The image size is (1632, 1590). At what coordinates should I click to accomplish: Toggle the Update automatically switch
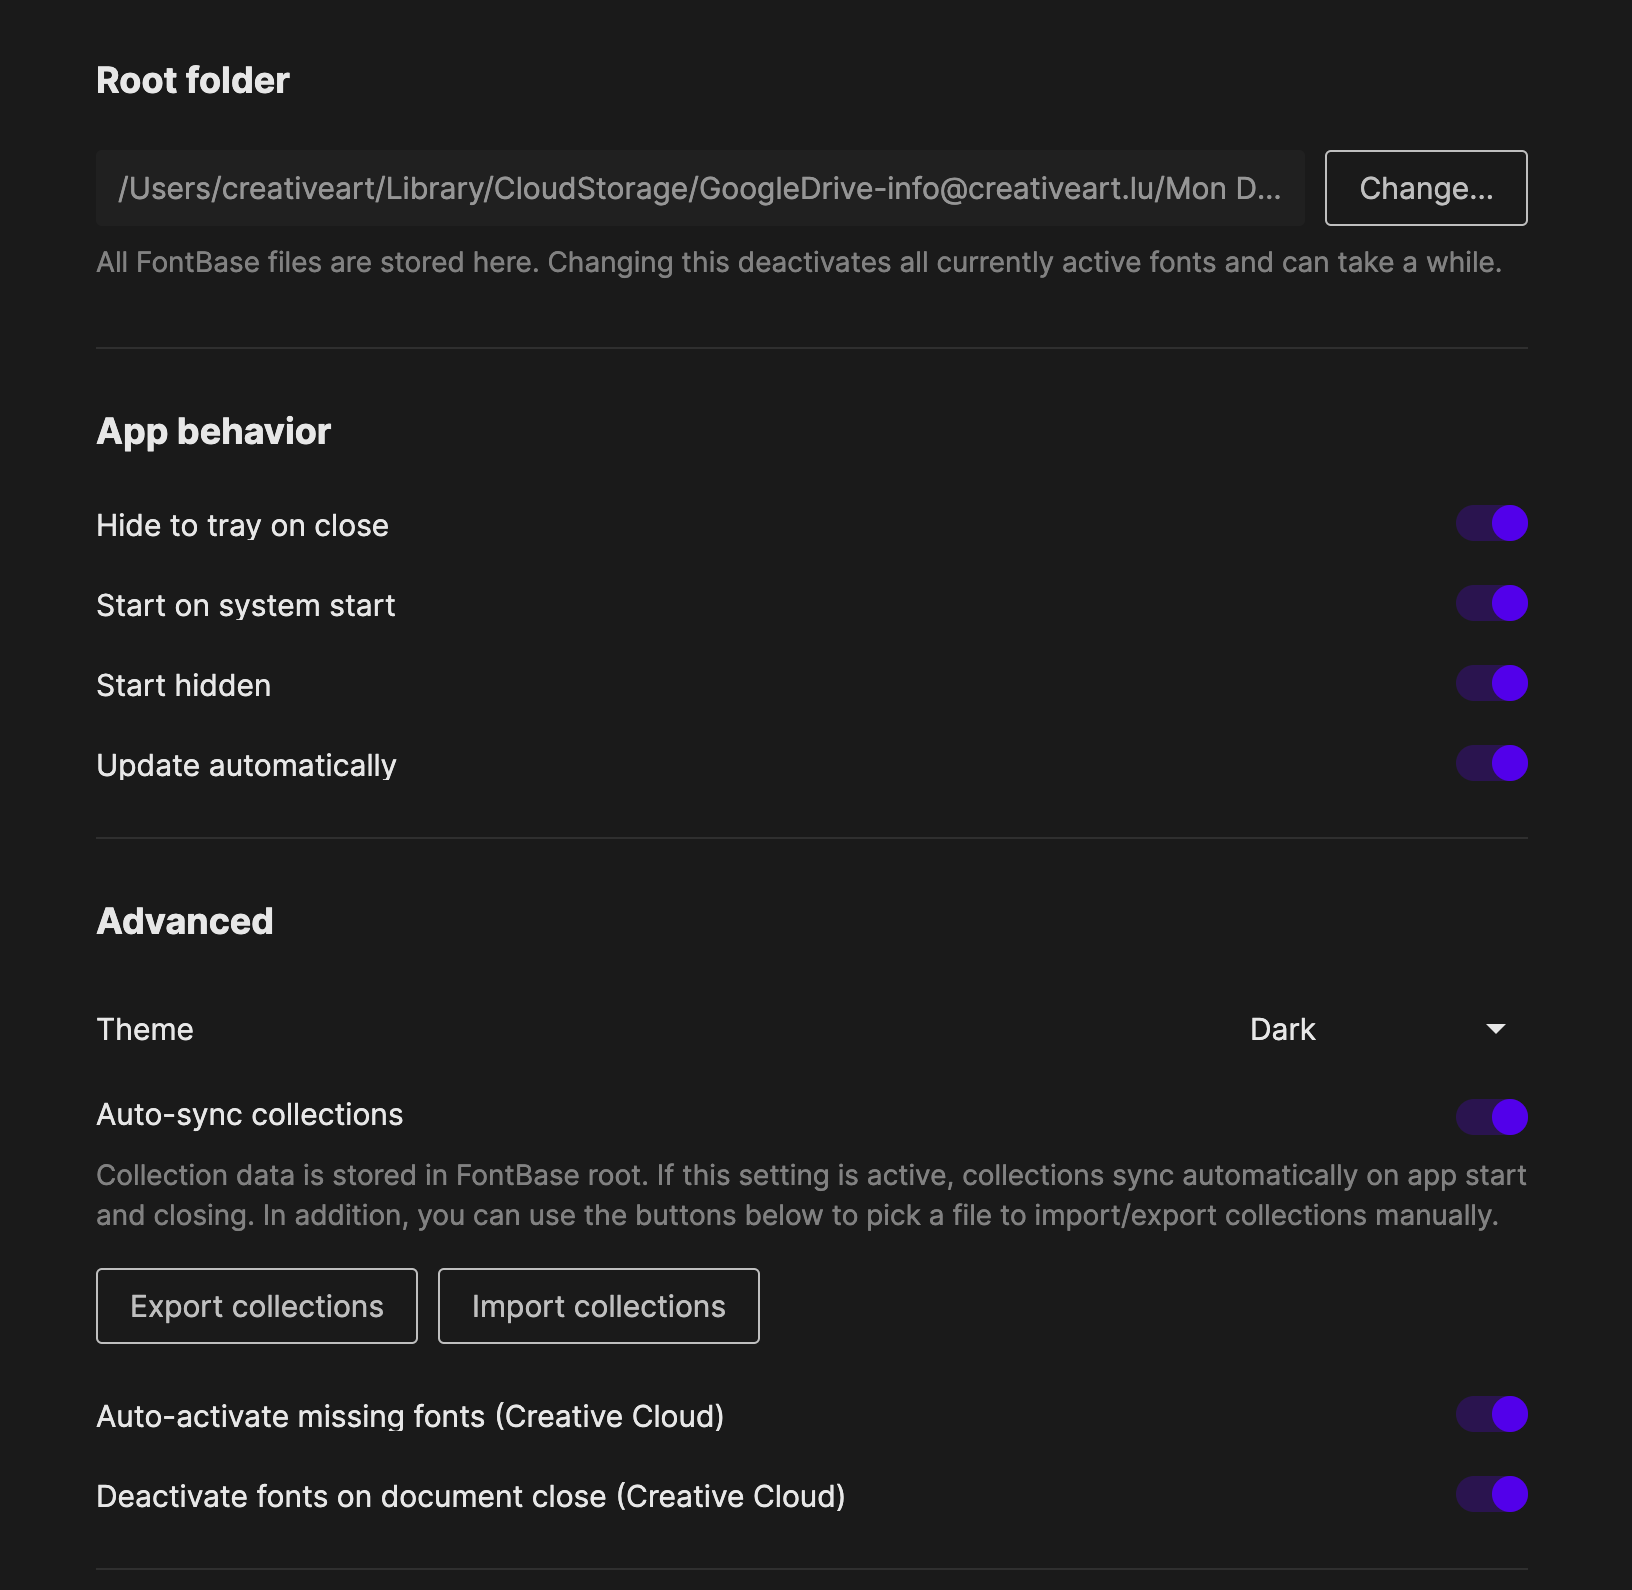coord(1491,763)
